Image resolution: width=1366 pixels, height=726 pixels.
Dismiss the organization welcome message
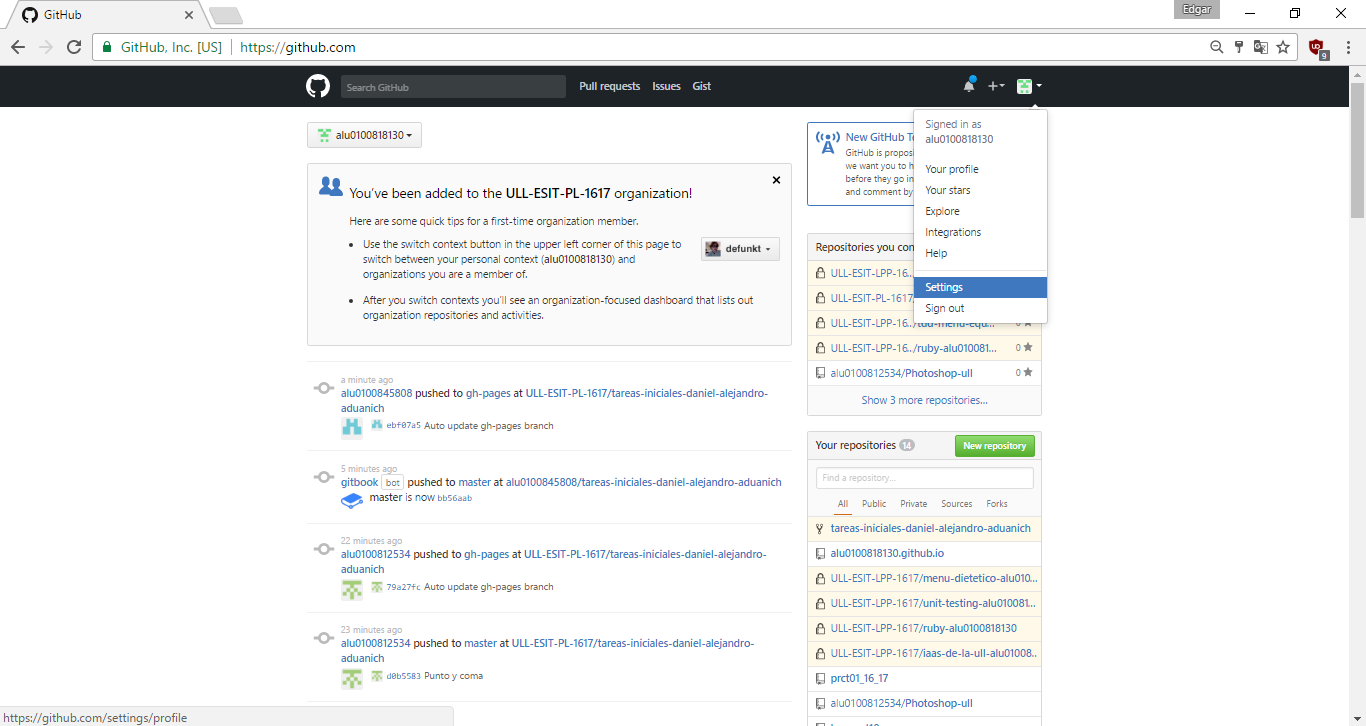point(776,180)
